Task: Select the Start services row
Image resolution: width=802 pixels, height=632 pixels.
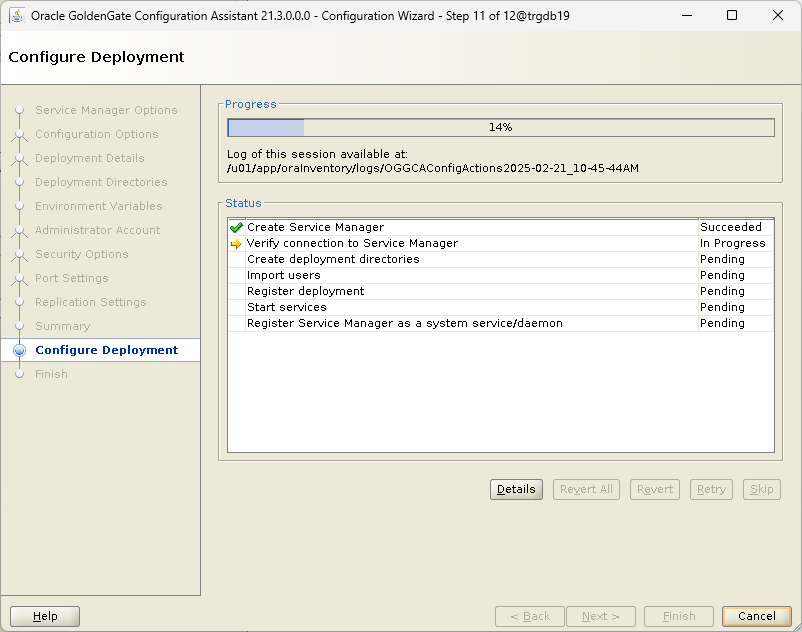Action: [x=501, y=307]
